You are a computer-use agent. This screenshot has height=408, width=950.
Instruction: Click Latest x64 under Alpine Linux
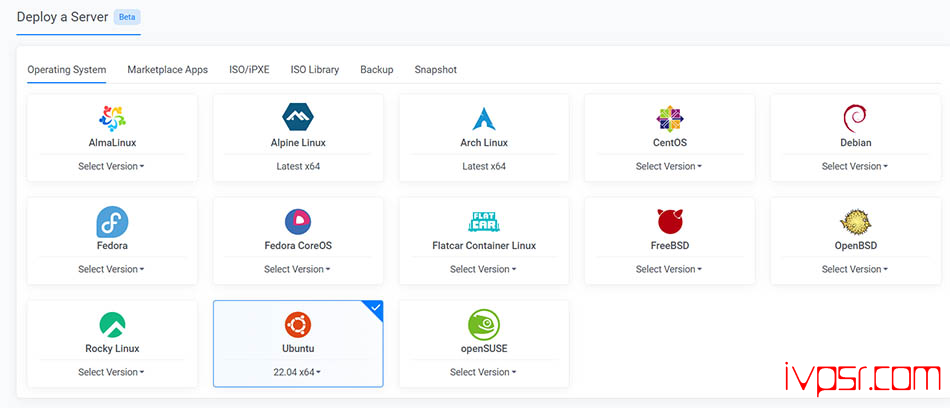[298, 167]
